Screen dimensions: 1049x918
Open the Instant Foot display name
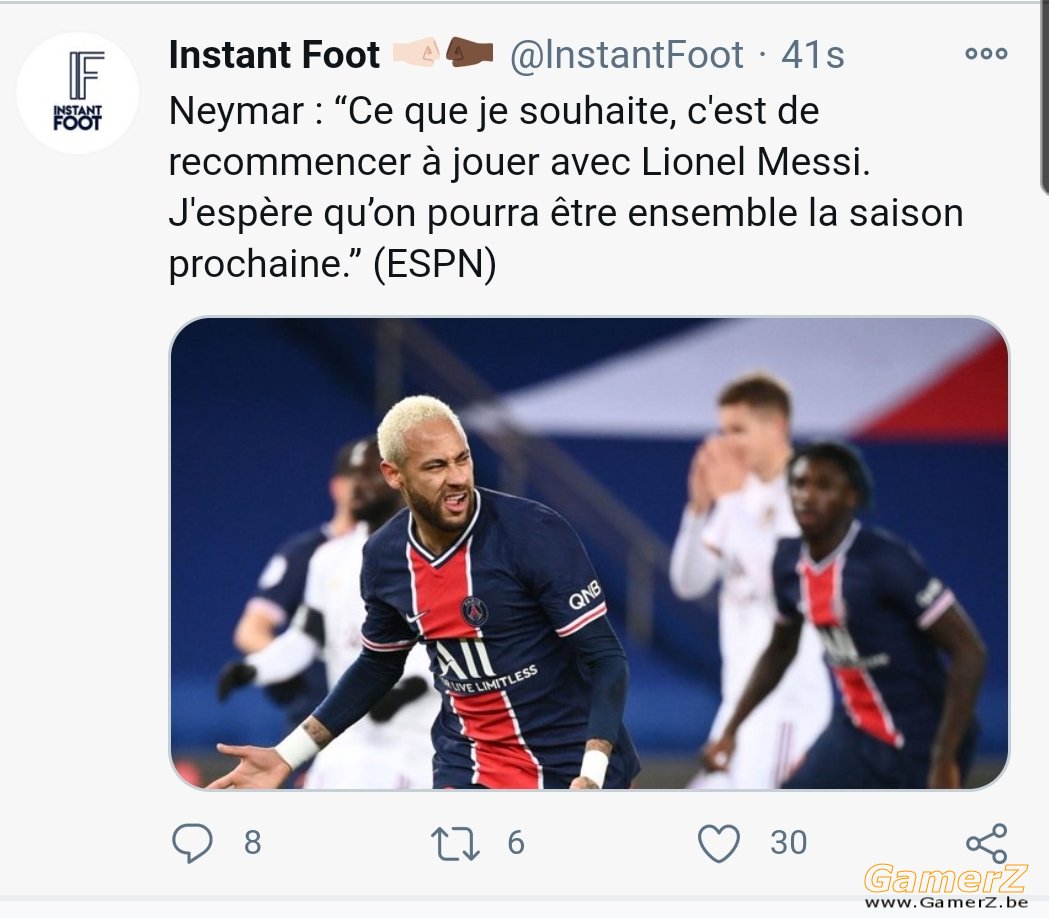274,54
